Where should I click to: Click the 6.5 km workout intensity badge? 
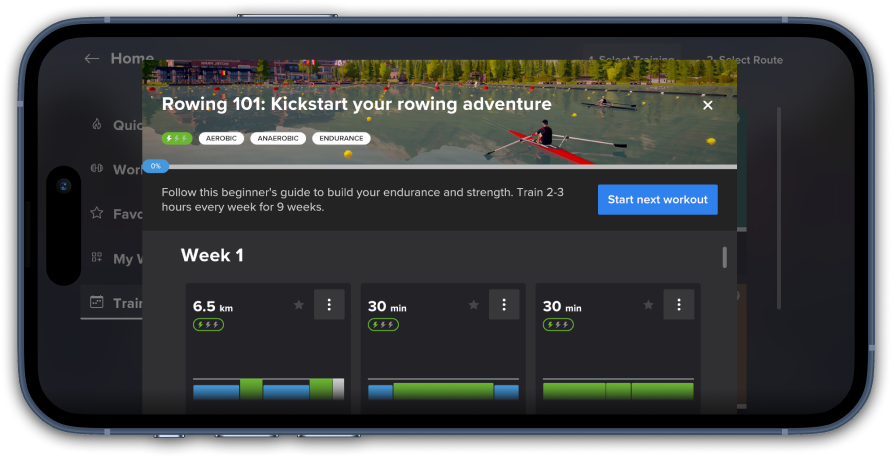[208, 325]
